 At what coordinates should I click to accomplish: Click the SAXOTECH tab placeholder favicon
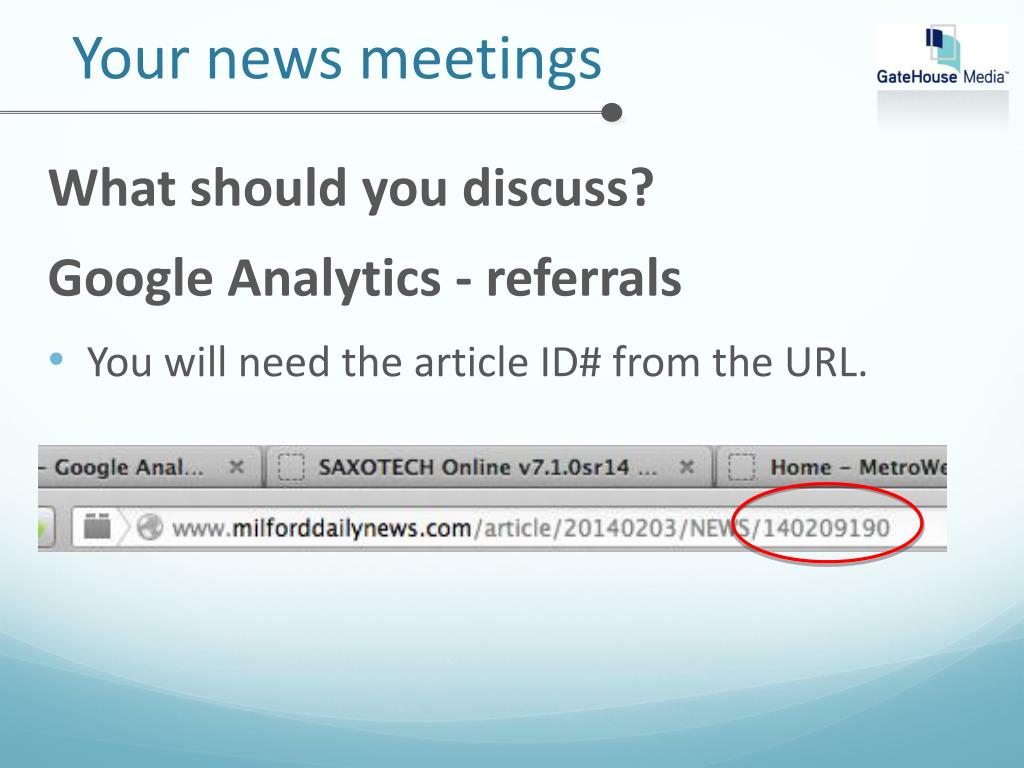point(291,467)
